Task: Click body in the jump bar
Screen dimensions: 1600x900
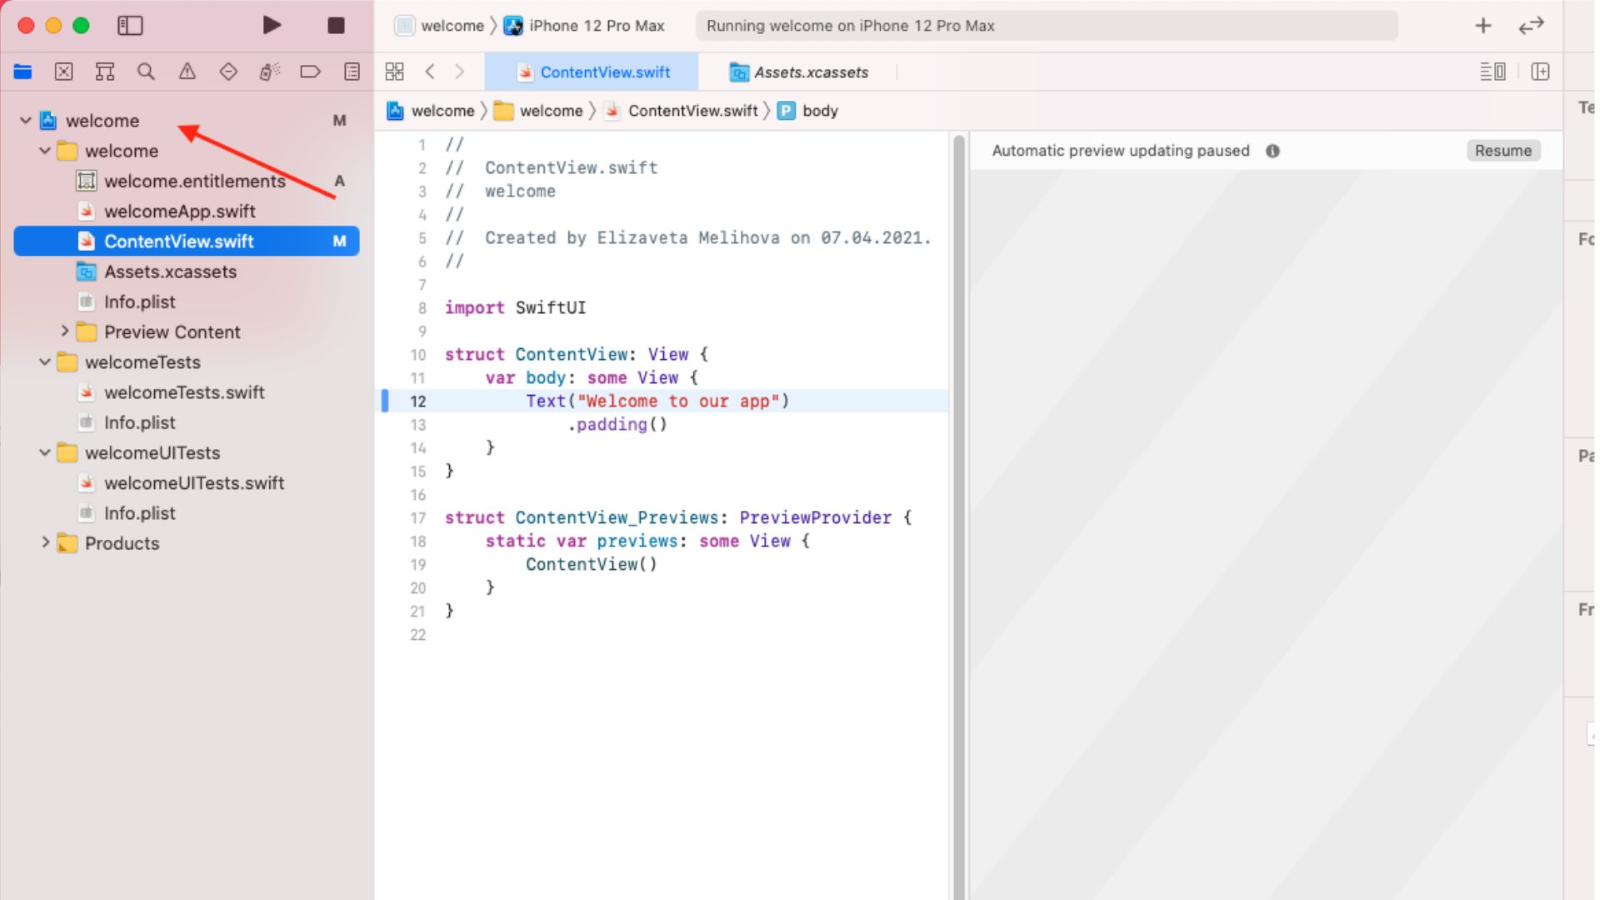Action: (x=808, y=111)
